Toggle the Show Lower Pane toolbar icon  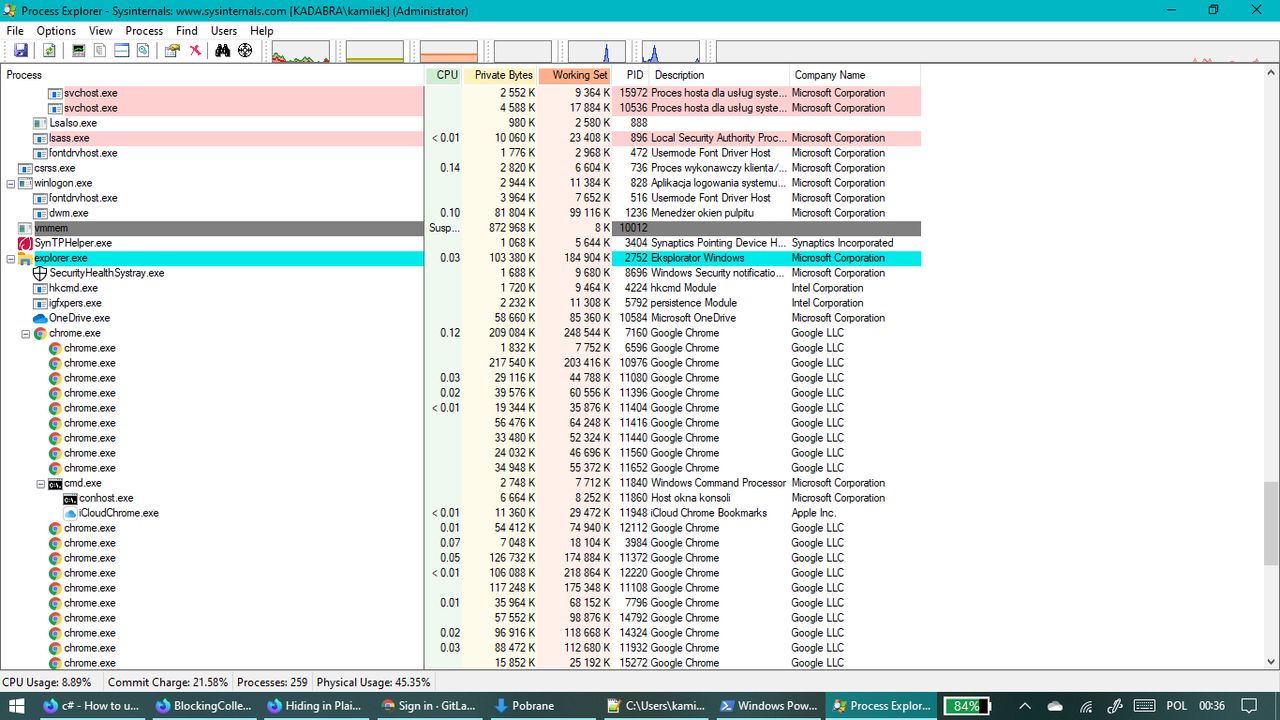click(121, 51)
